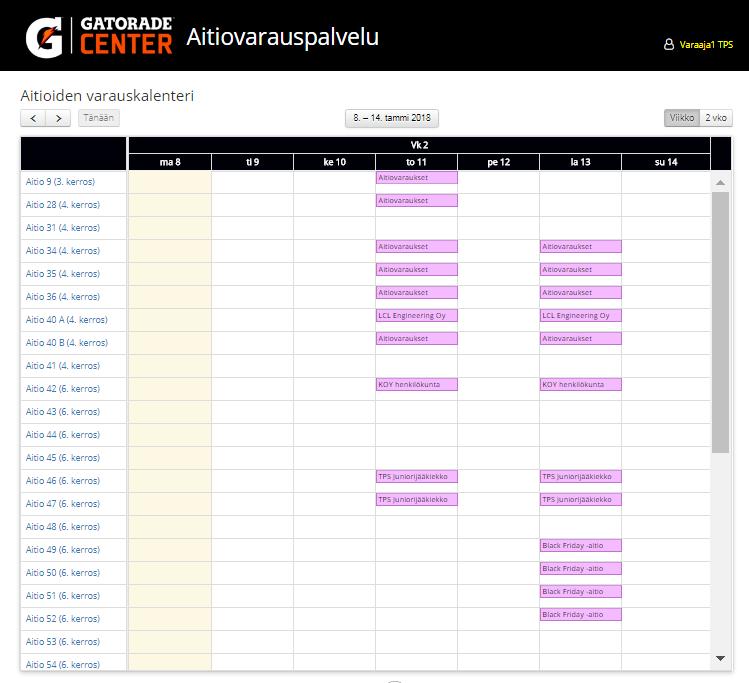Select the ke 10 column header

[334, 162]
